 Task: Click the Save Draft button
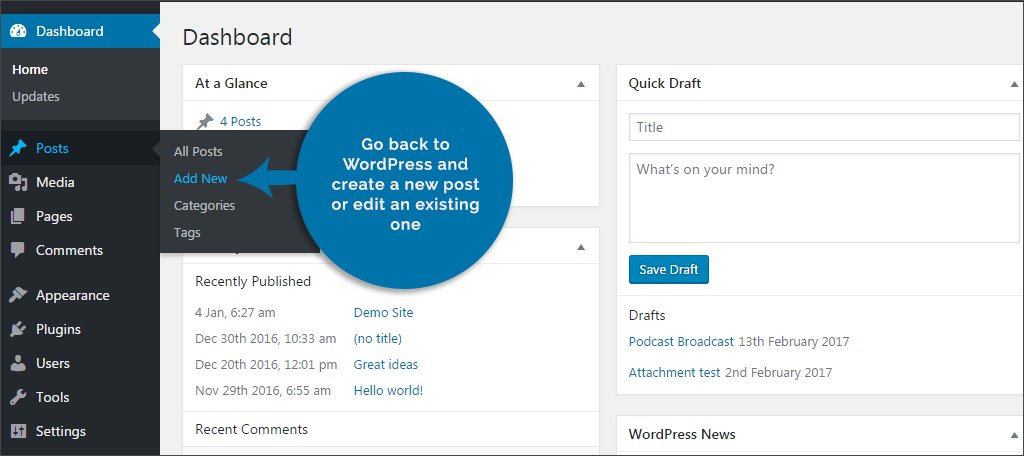669,269
